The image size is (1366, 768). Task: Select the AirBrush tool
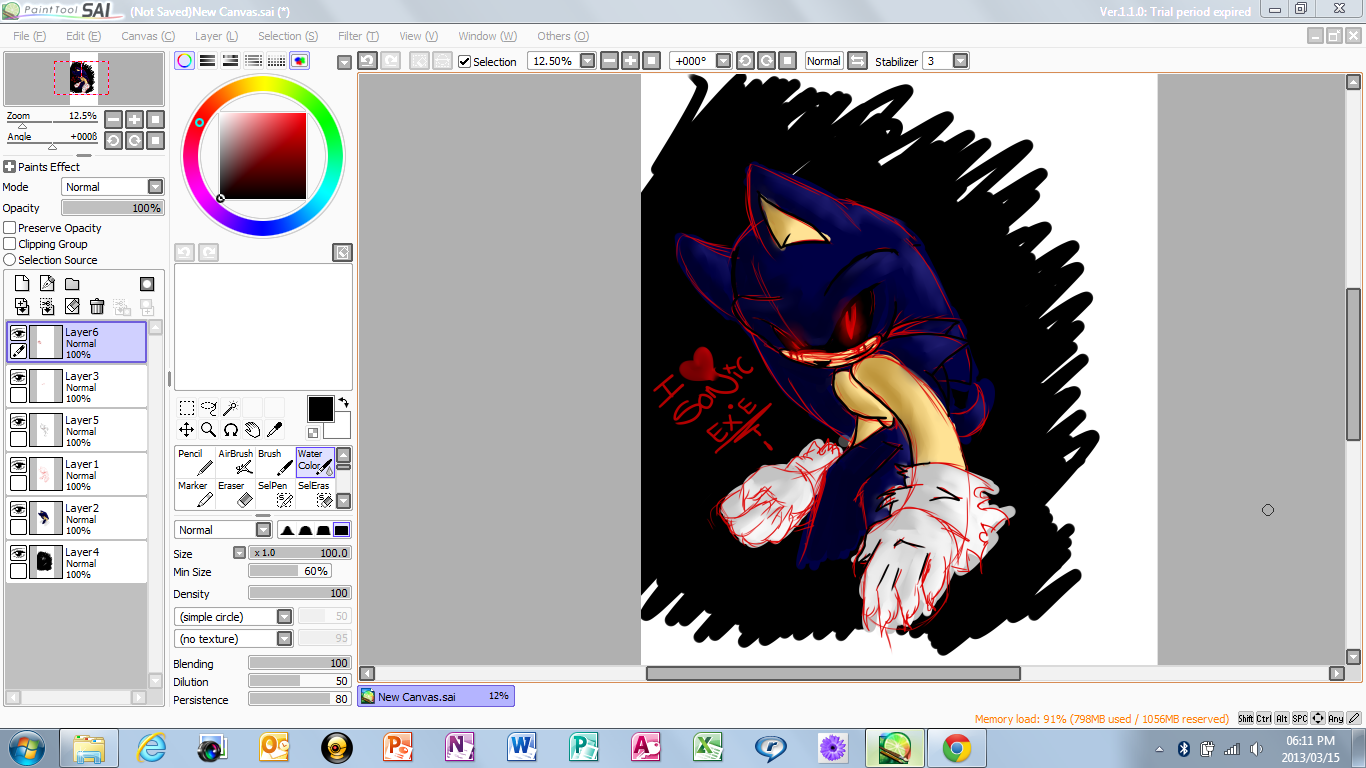tap(235, 462)
